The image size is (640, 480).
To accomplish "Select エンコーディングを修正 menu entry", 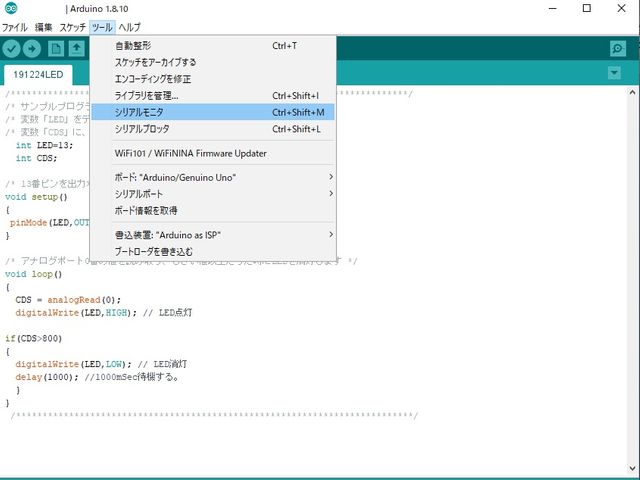I will tap(213, 79).
